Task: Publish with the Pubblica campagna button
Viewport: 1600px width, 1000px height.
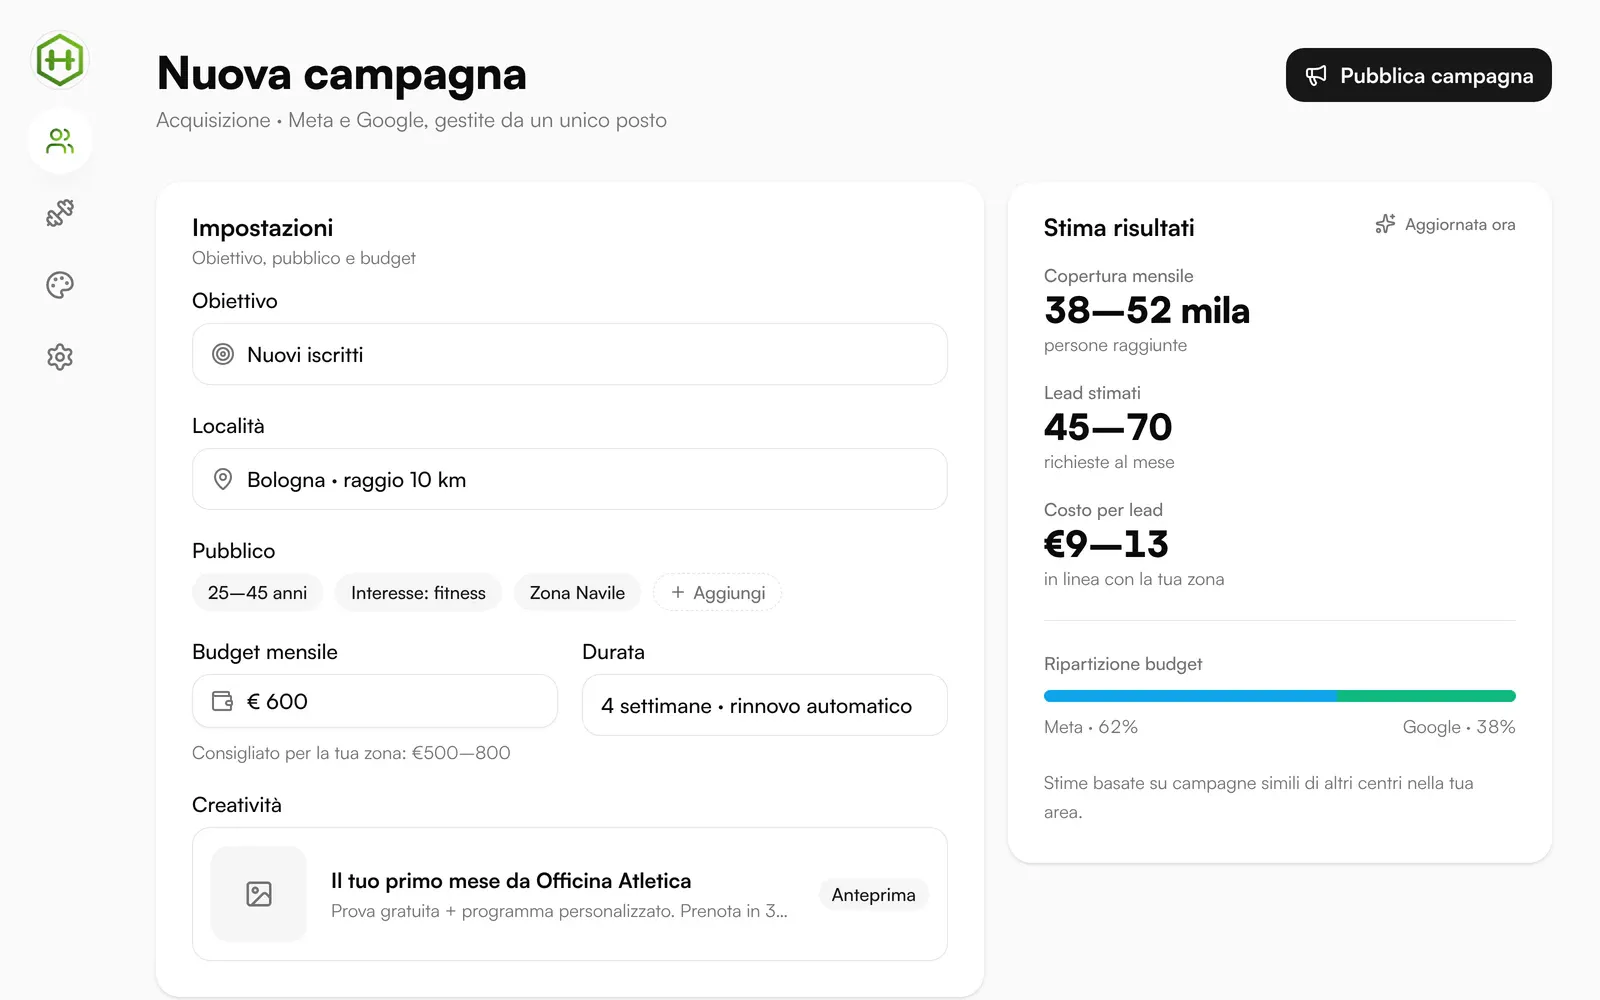Action: (1418, 75)
